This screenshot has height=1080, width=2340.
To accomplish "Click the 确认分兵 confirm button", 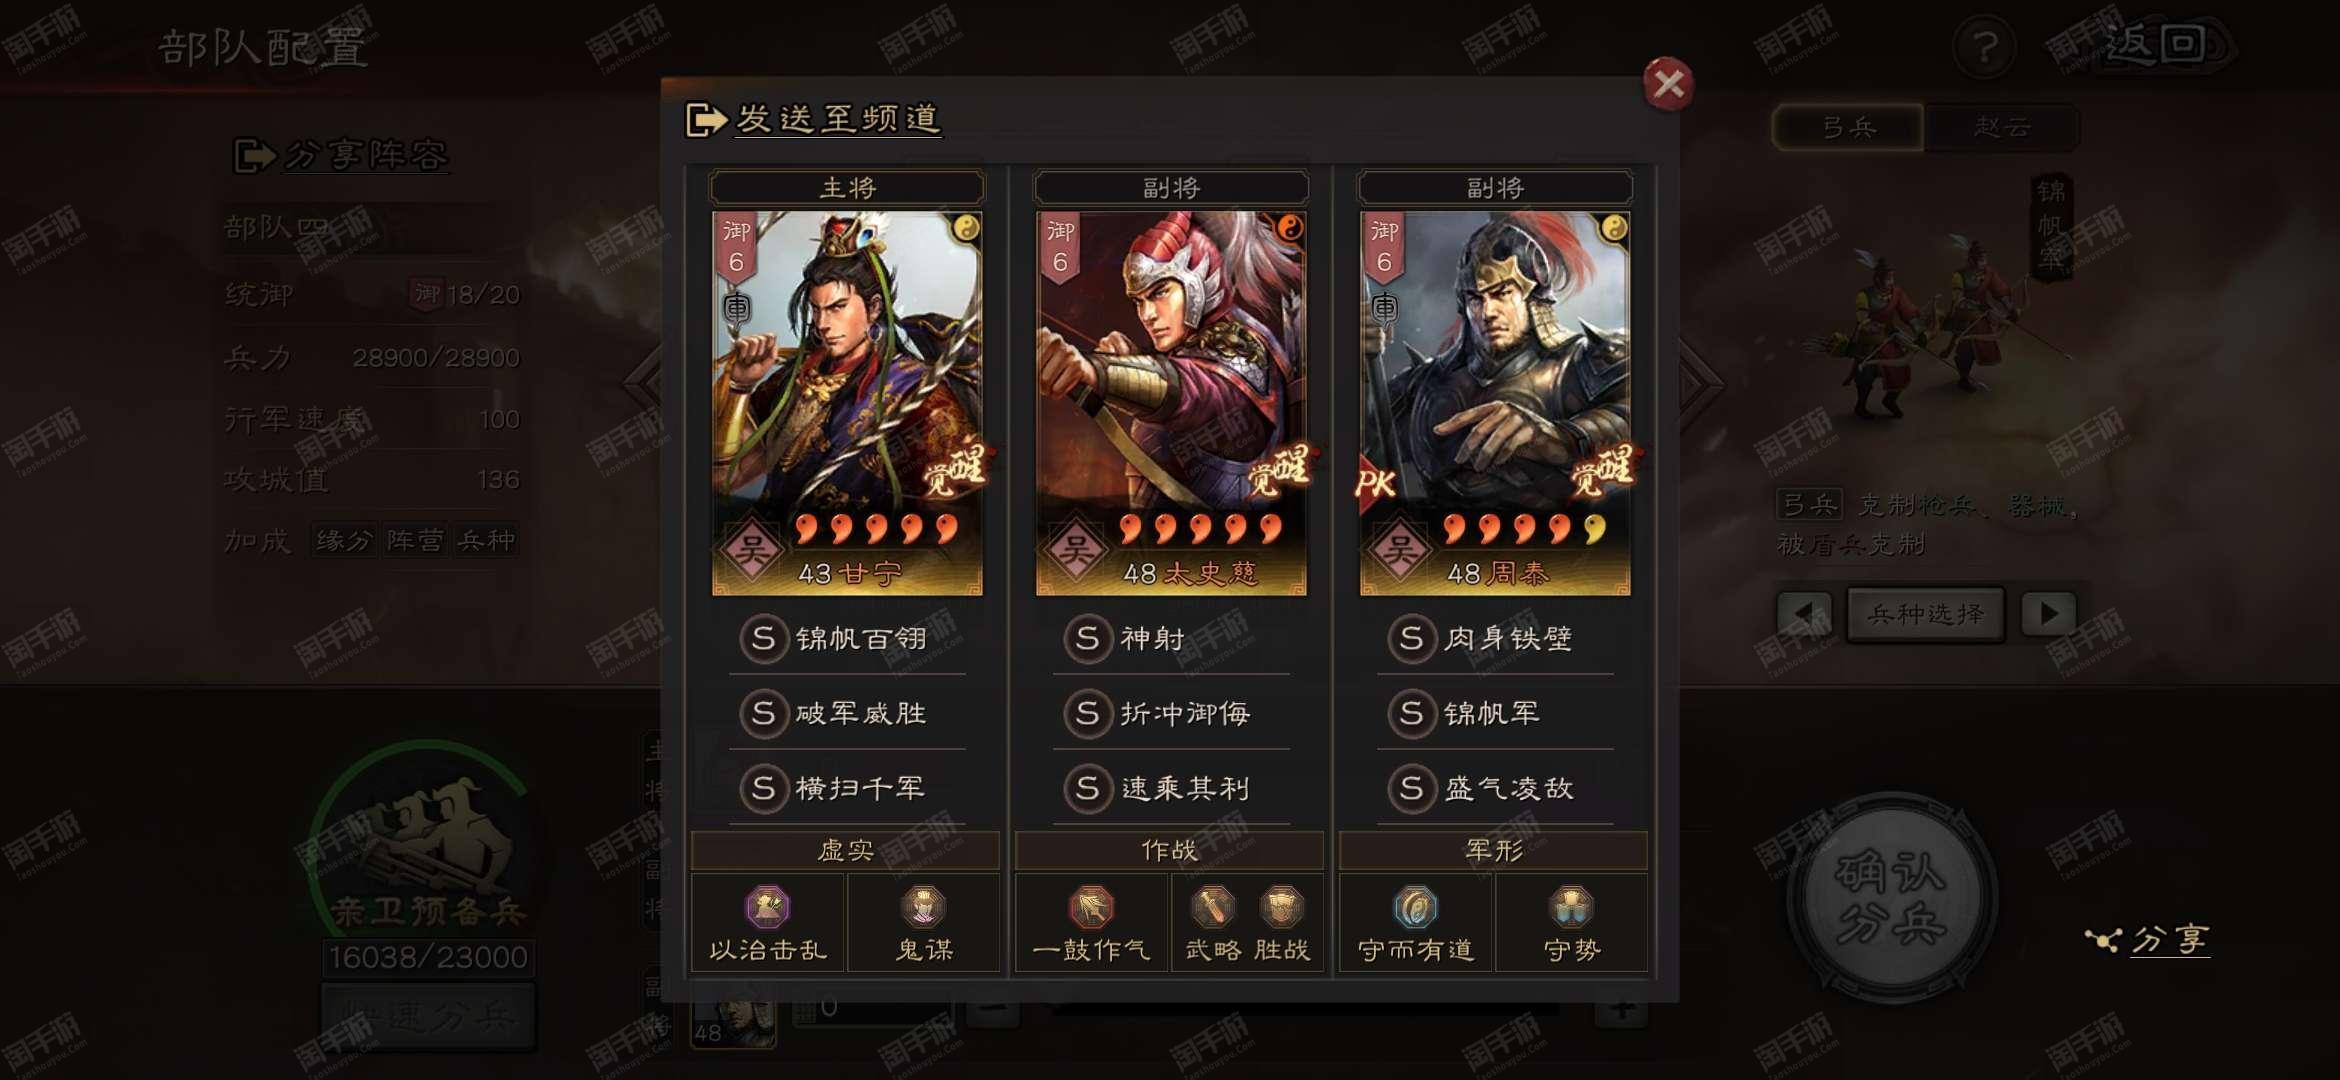I will pos(1891,896).
